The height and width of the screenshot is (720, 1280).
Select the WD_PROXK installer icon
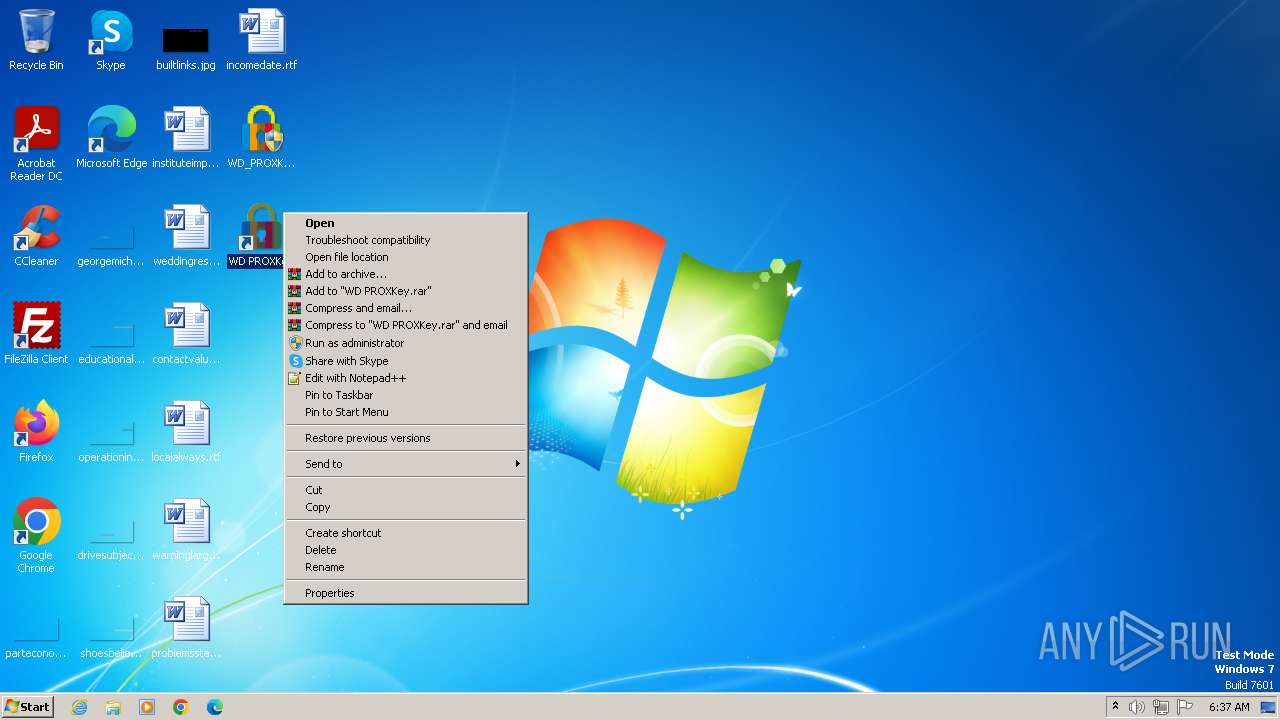pos(261,138)
